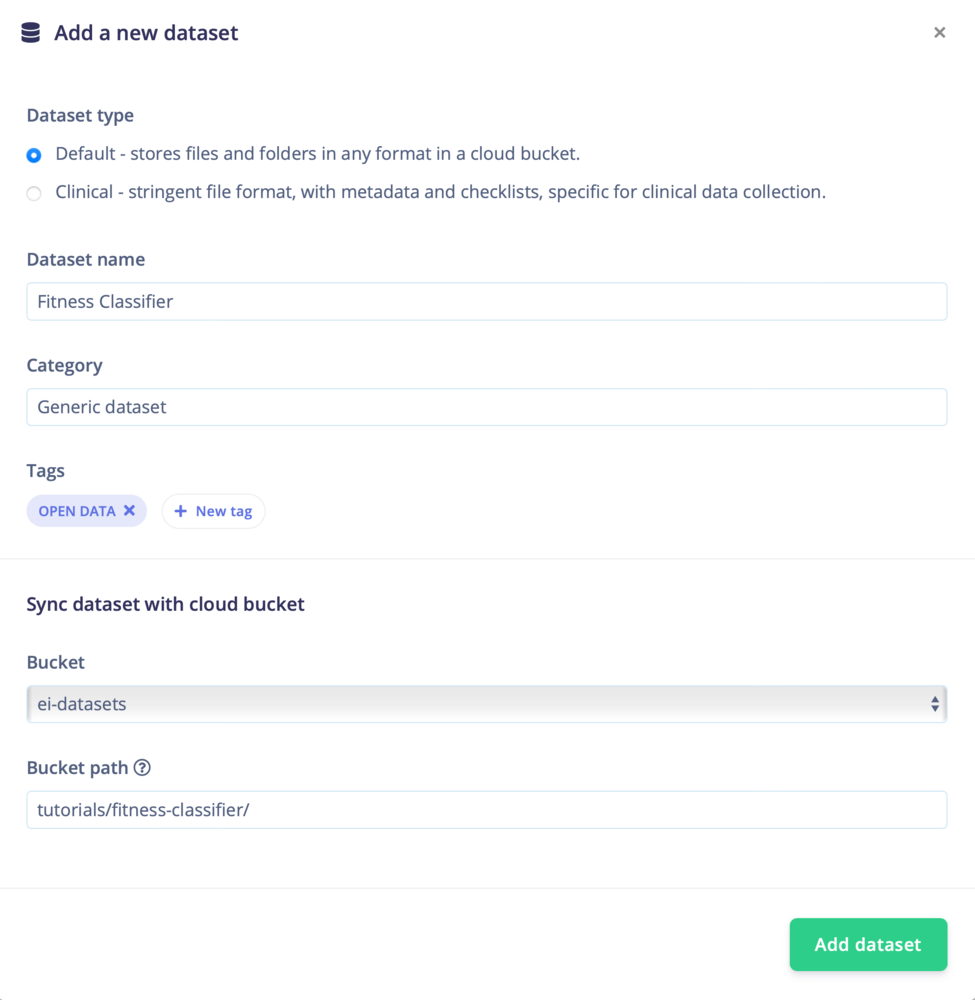Click into the Category input field
The width and height of the screenshot is (975, 1000).
(x=486, y=407)
